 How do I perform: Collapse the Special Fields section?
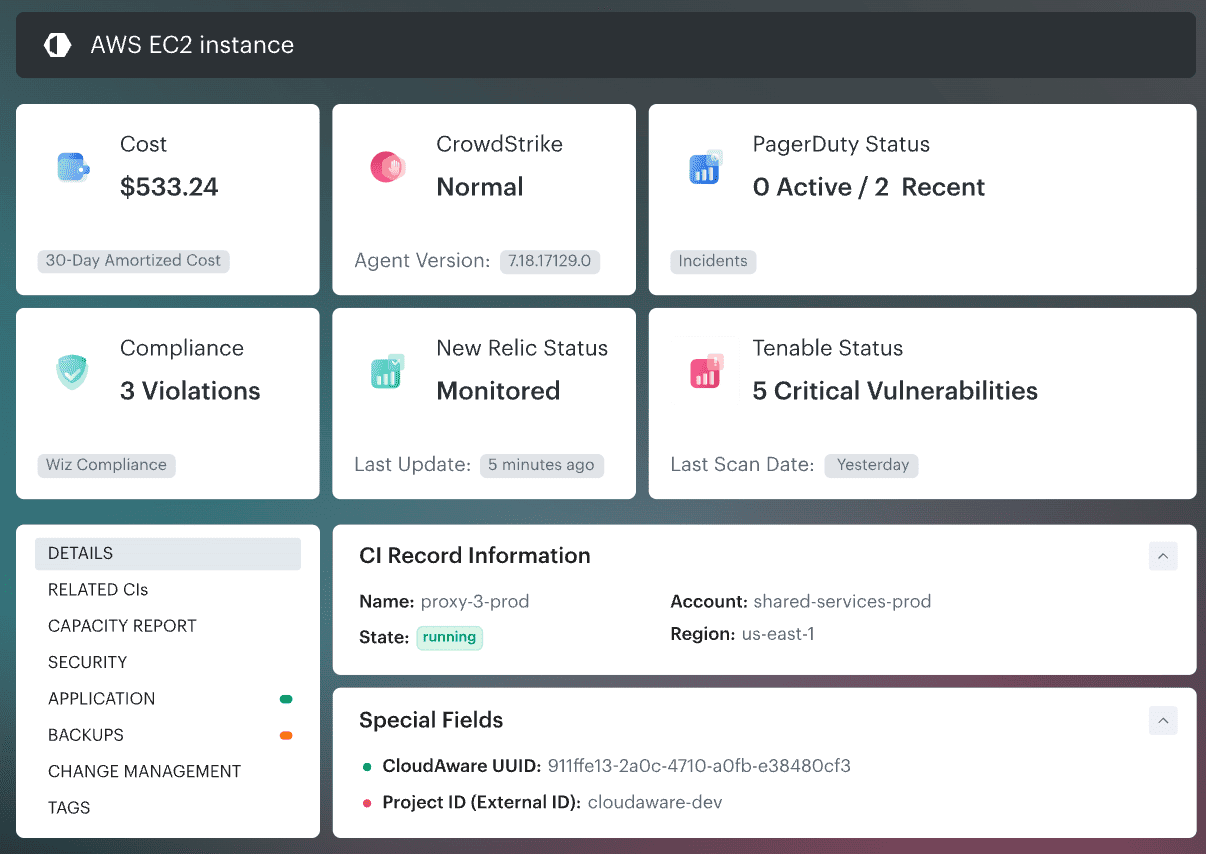(1163, 720)
